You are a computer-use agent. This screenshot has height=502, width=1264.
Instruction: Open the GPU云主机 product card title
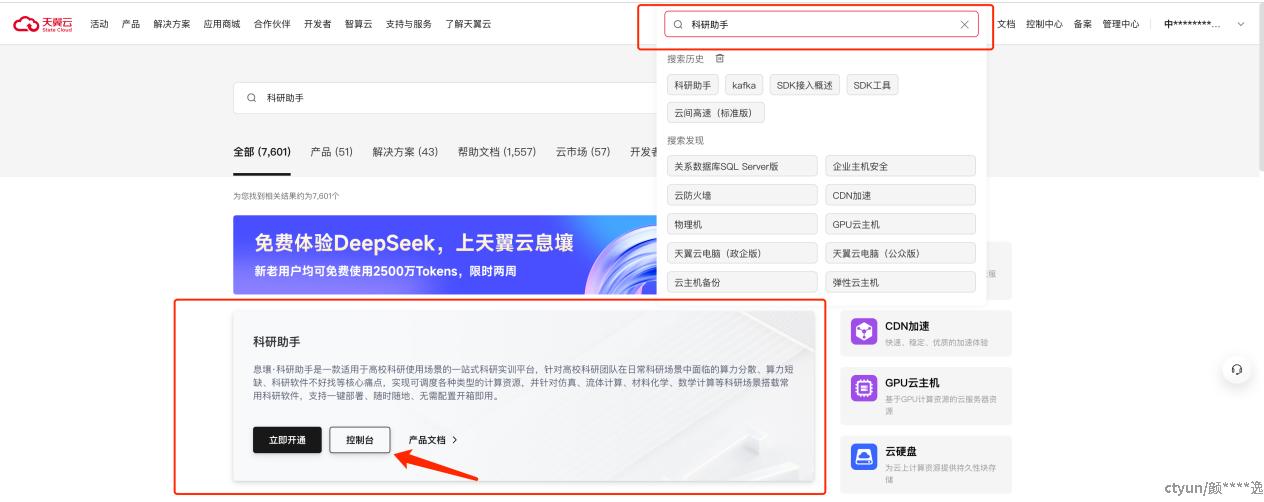912,383
